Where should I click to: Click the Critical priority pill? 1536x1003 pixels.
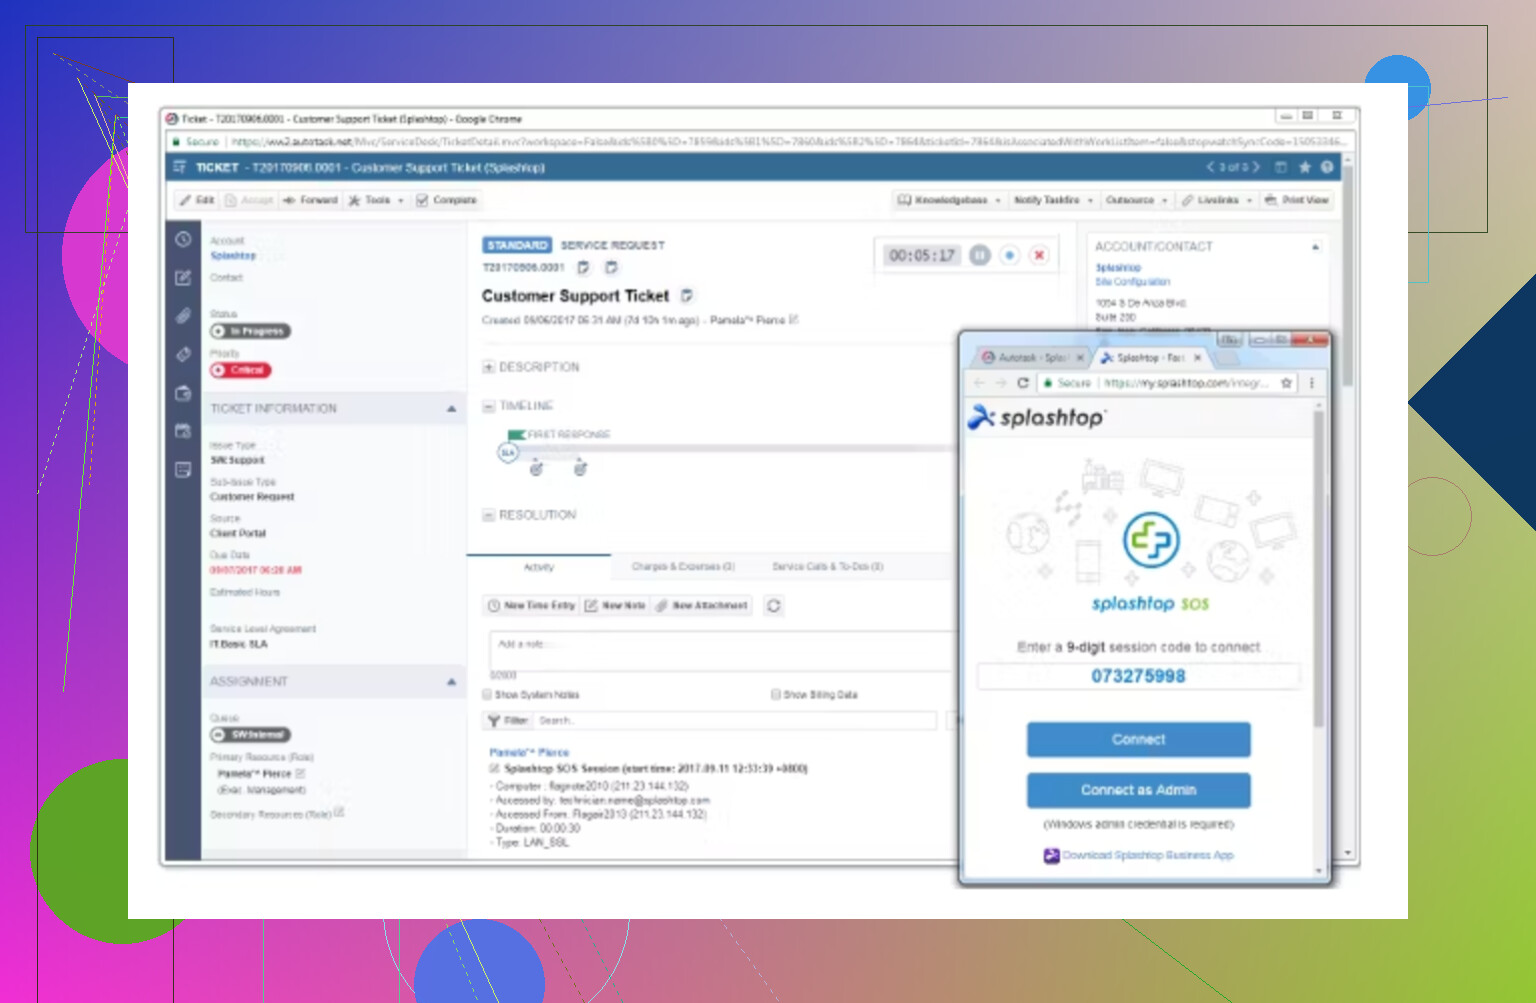coord(241,370)
